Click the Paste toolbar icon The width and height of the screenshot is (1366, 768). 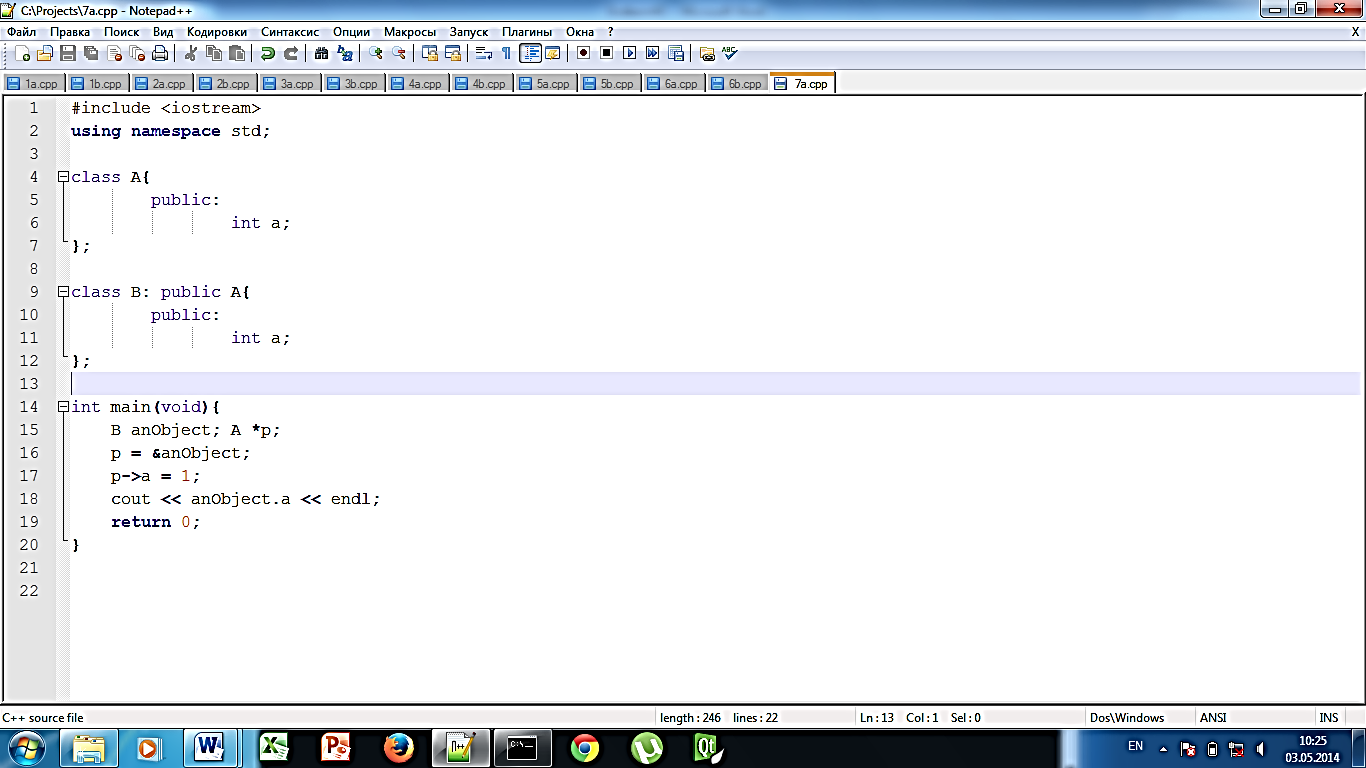pyautogui.click(x=237, y=54)
